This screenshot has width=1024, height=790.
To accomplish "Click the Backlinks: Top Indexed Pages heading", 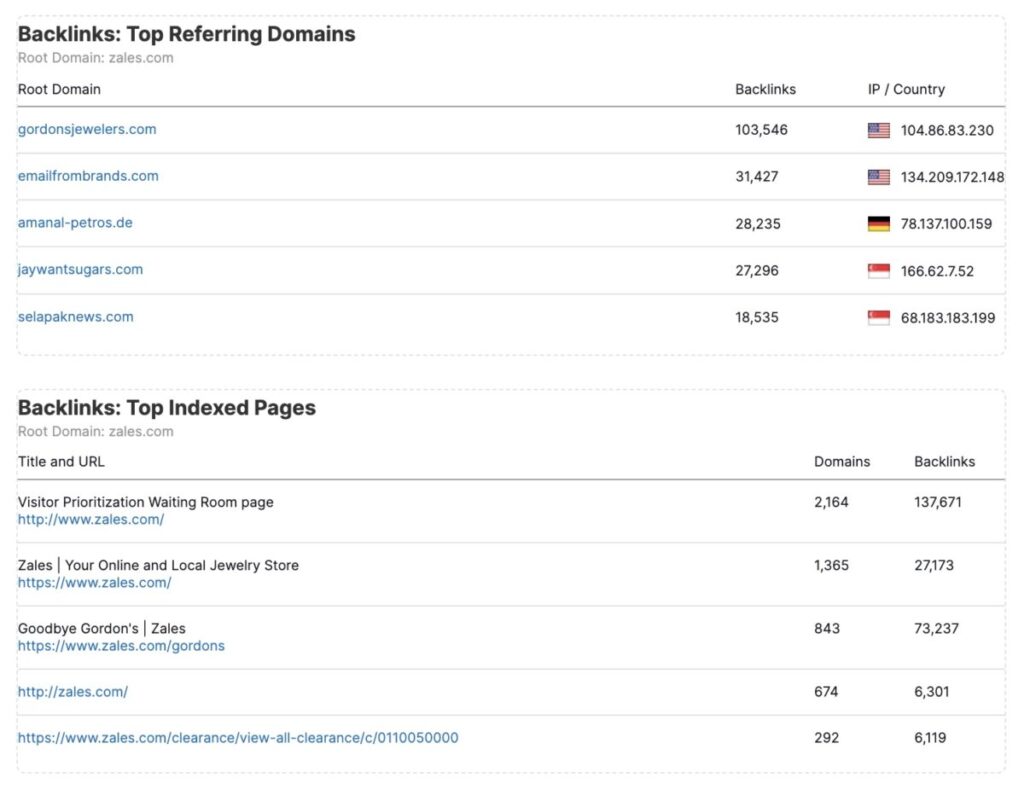I will coord(167,407).
